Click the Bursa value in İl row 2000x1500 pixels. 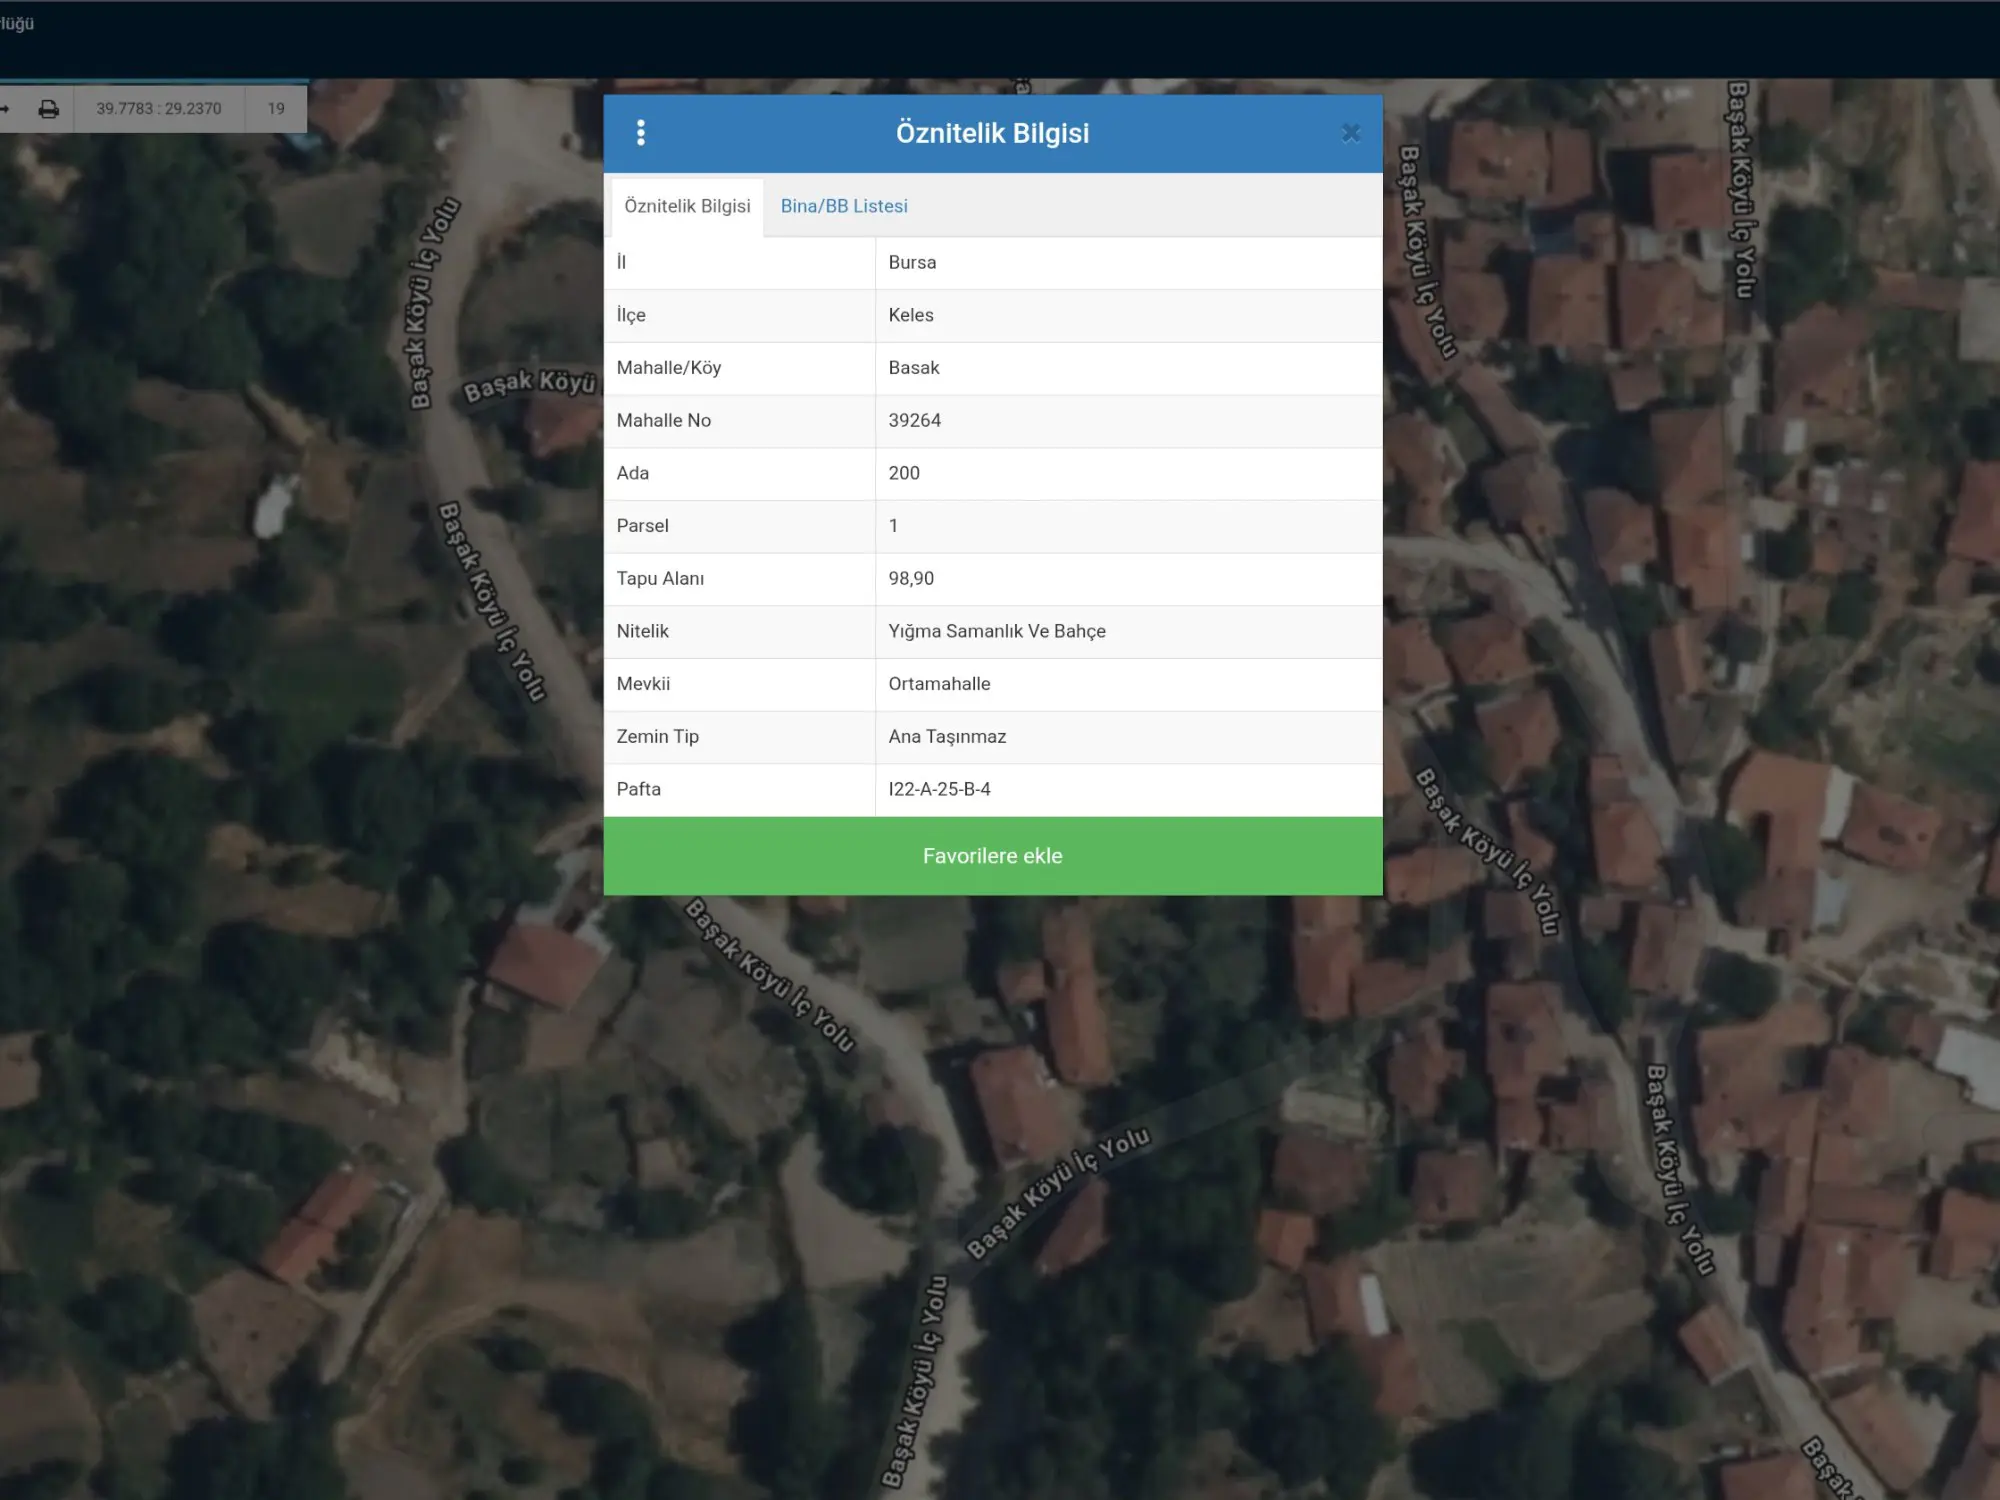(x=912, y=263)
